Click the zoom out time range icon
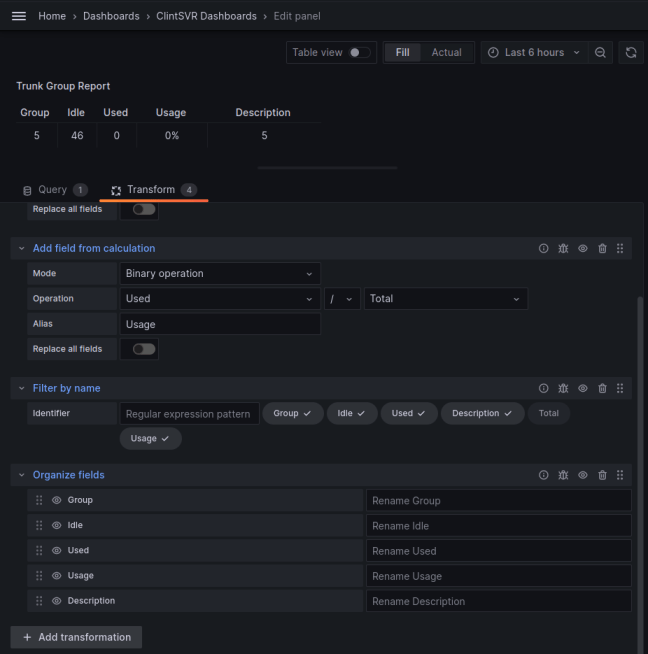 tap(600, 53)
